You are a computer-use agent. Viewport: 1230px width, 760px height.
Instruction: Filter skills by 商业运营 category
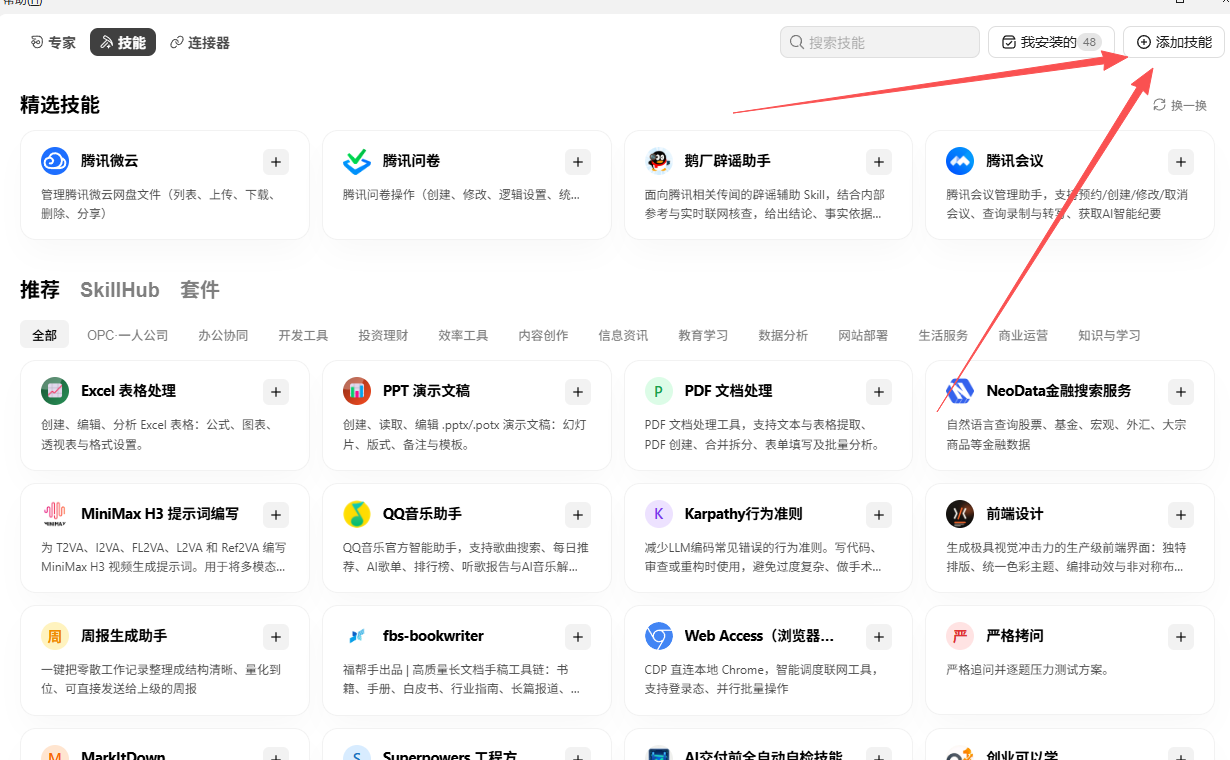click(x=1023, y=335)
